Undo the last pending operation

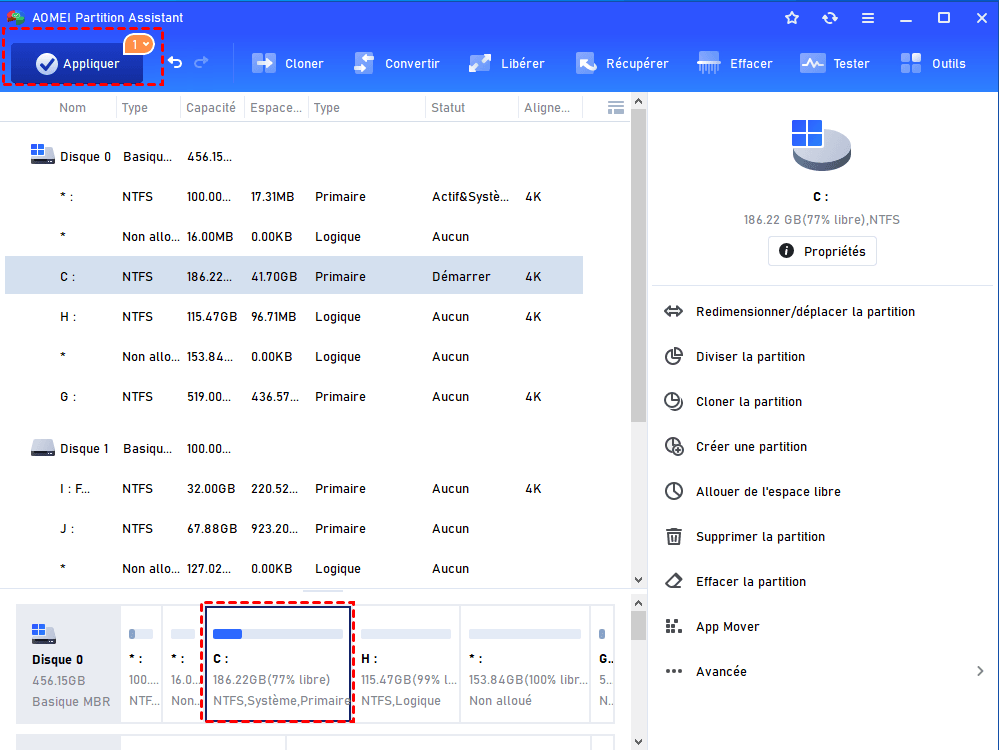[175, 62]
